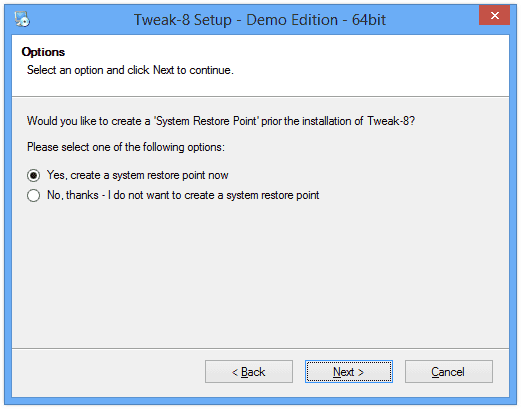The height and width of the screenshot is (409, 521).
Task: Select the 'Yes, create a system restore point' radio button
Action: click(34, 175)
